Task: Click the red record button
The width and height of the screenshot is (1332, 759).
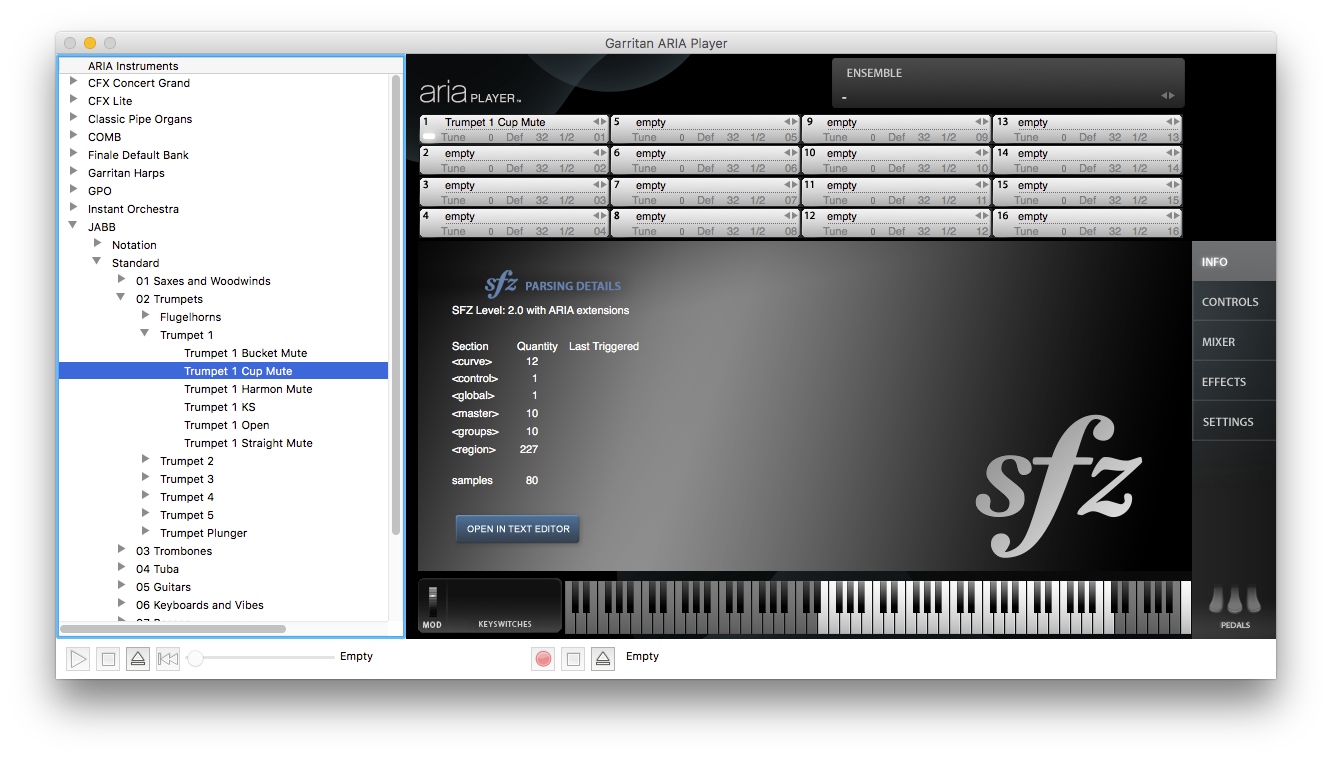Action: click(543, 659)
